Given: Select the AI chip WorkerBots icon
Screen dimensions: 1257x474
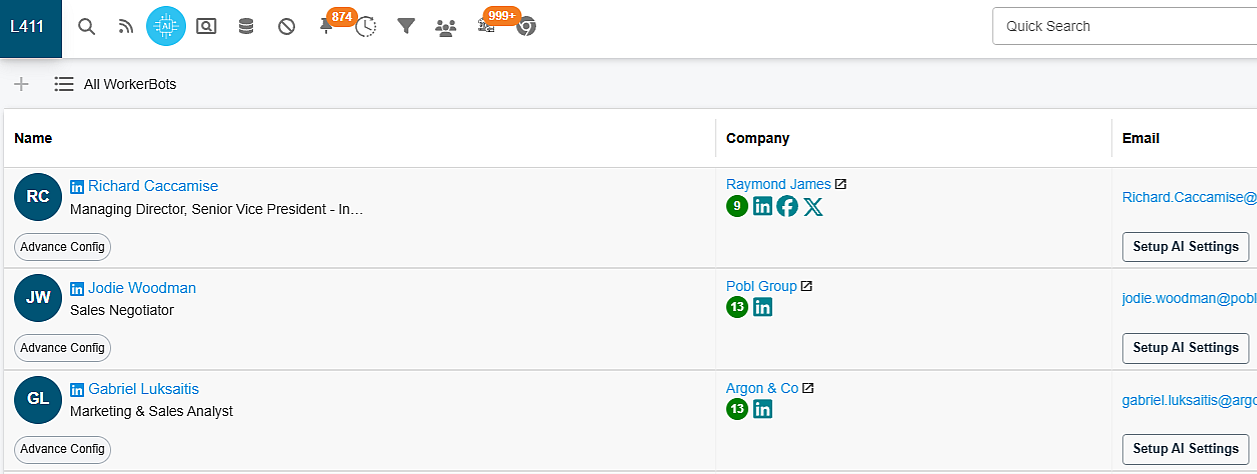Looking at the screenshot, I should click(x=166, y=27).
